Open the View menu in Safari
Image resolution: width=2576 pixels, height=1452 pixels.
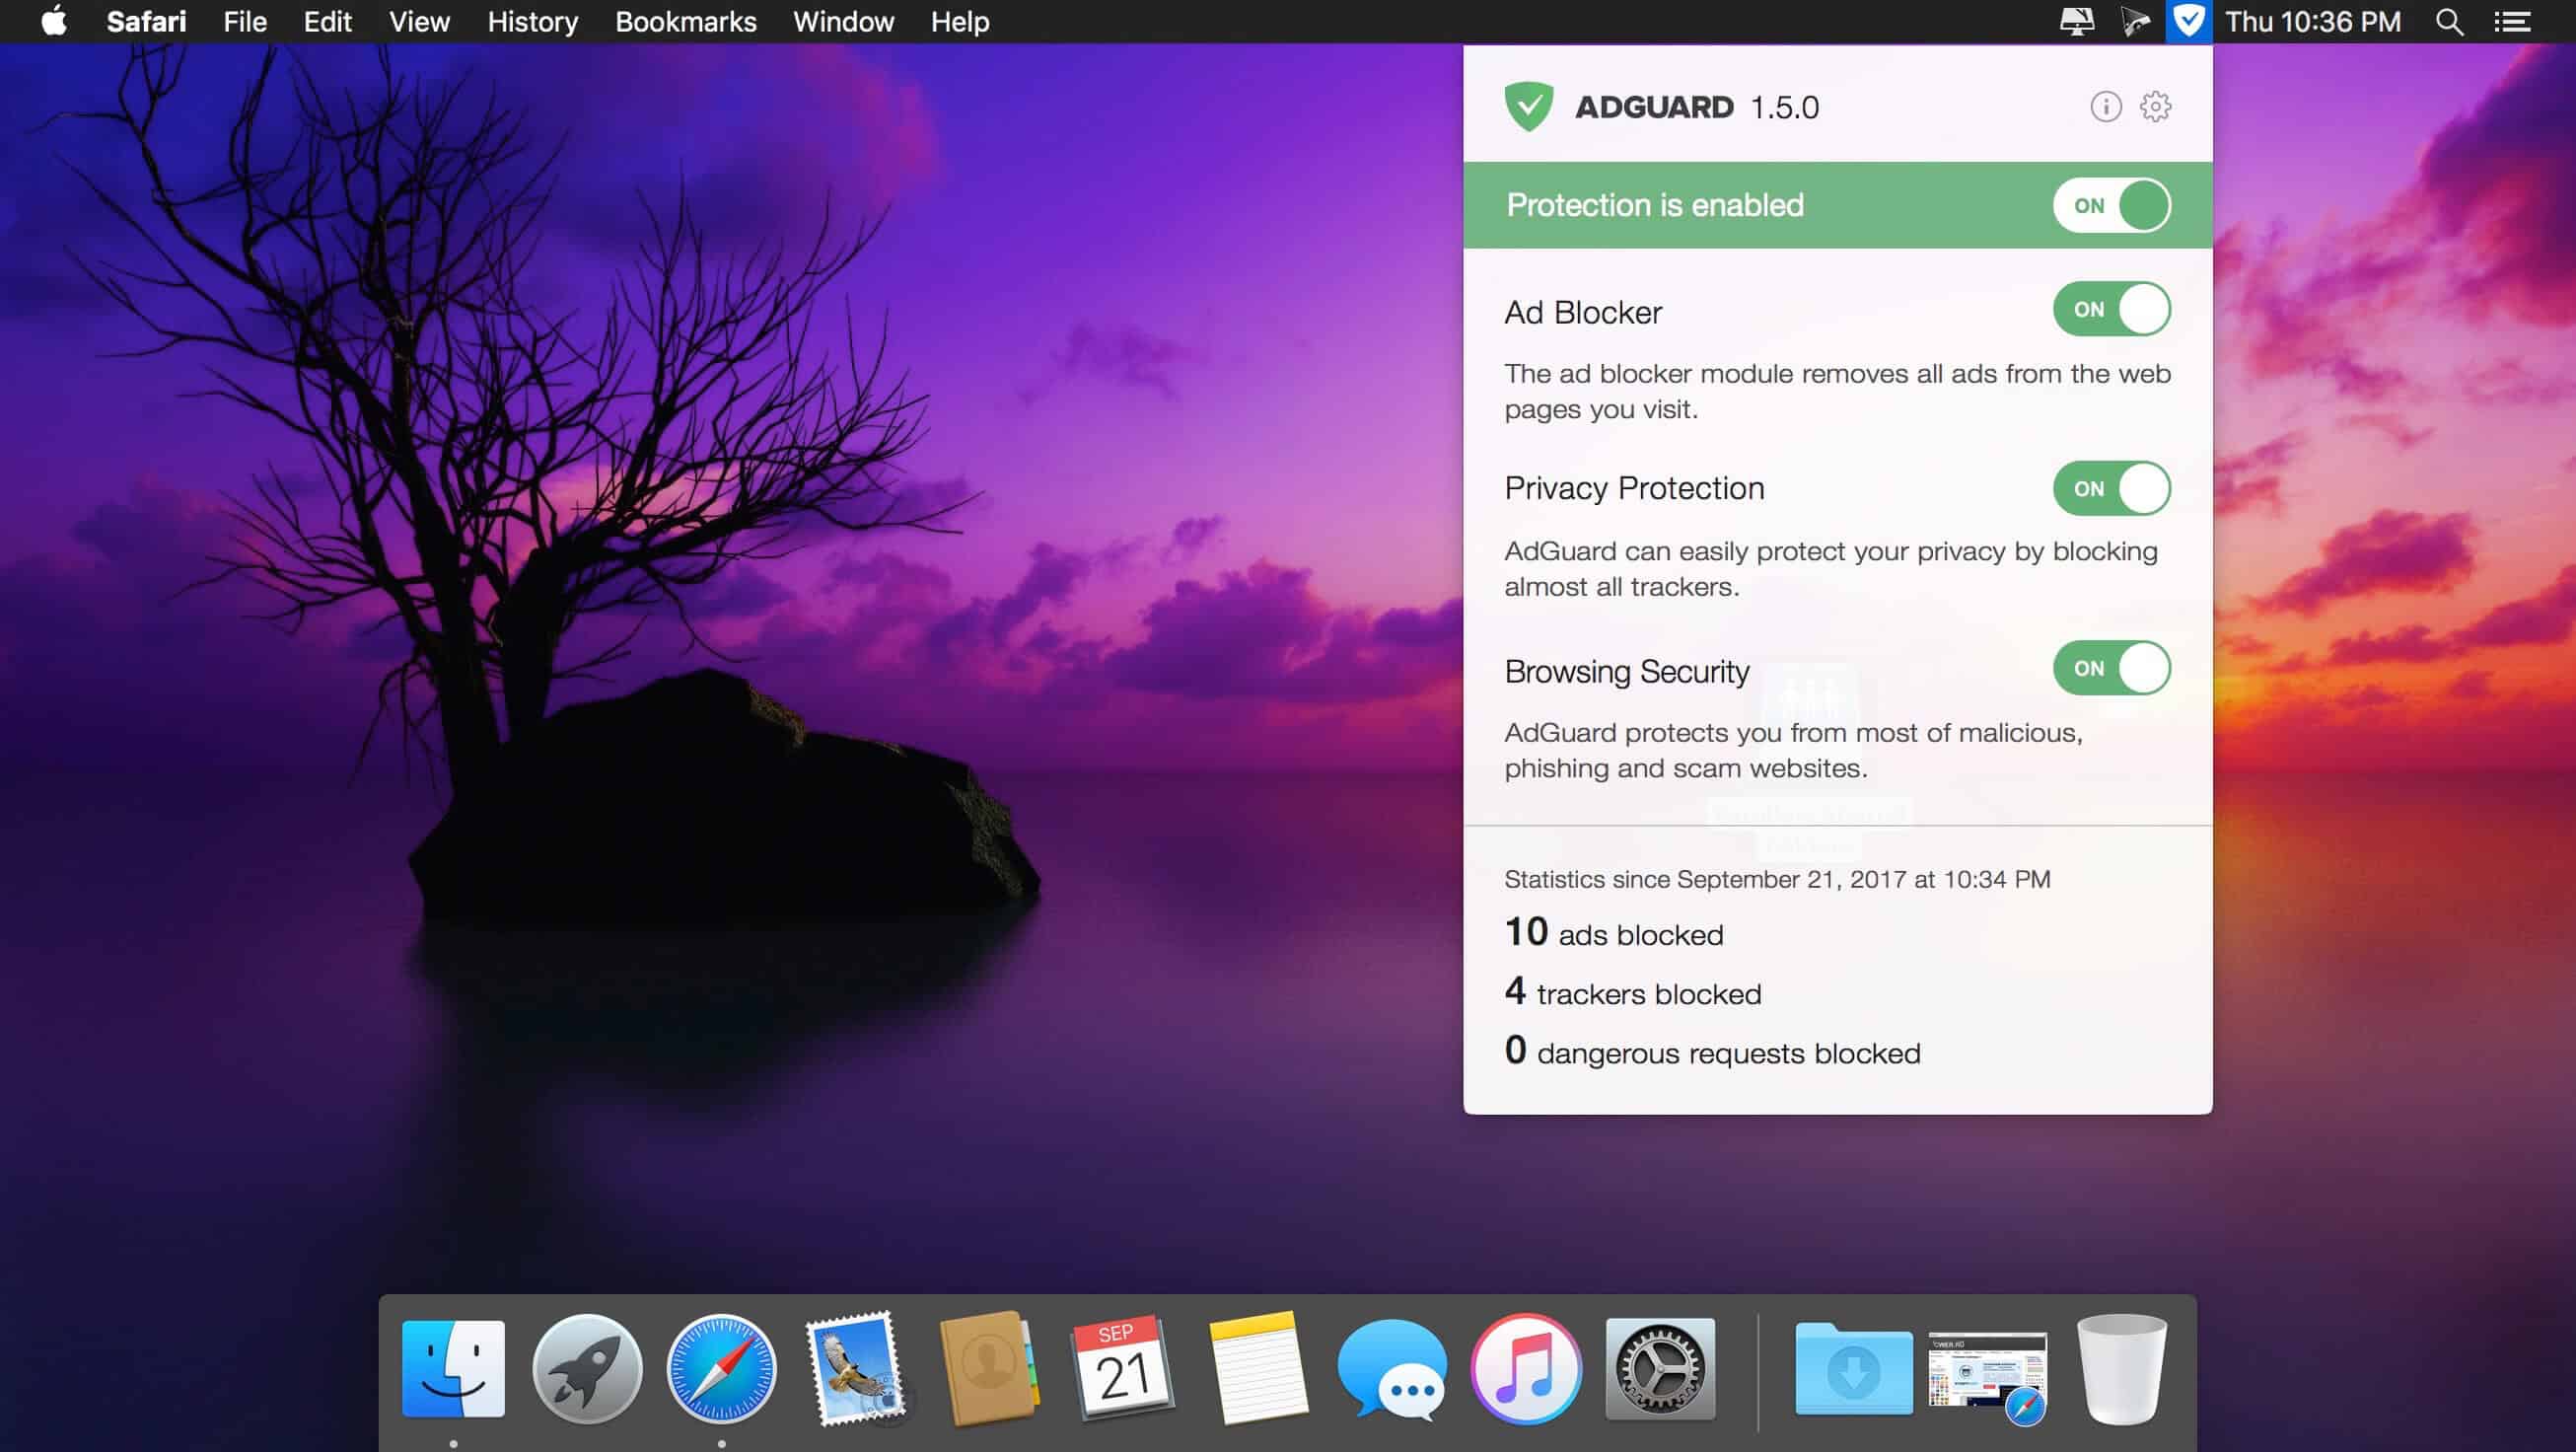(x=417, y=22)
